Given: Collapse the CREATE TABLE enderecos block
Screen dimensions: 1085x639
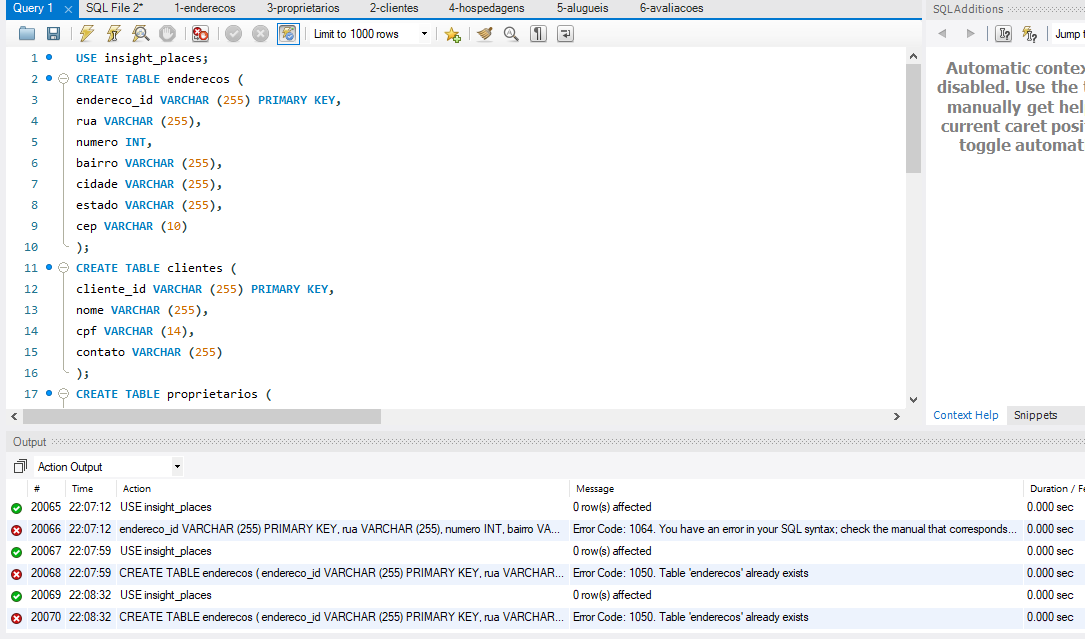Looking at the screenshot, I should tap(64, 79).
